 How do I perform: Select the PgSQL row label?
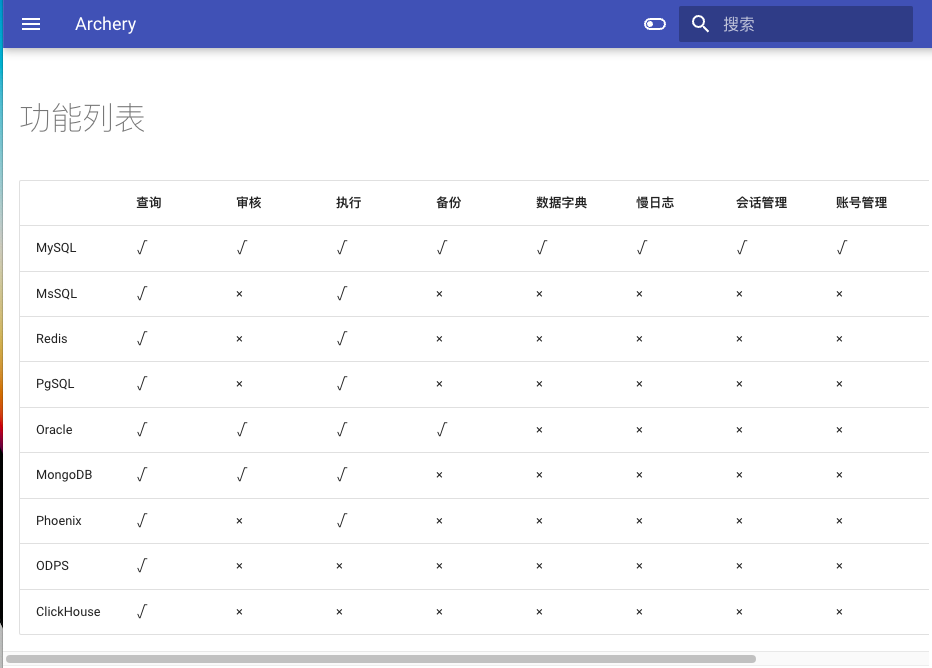(55, 384)
